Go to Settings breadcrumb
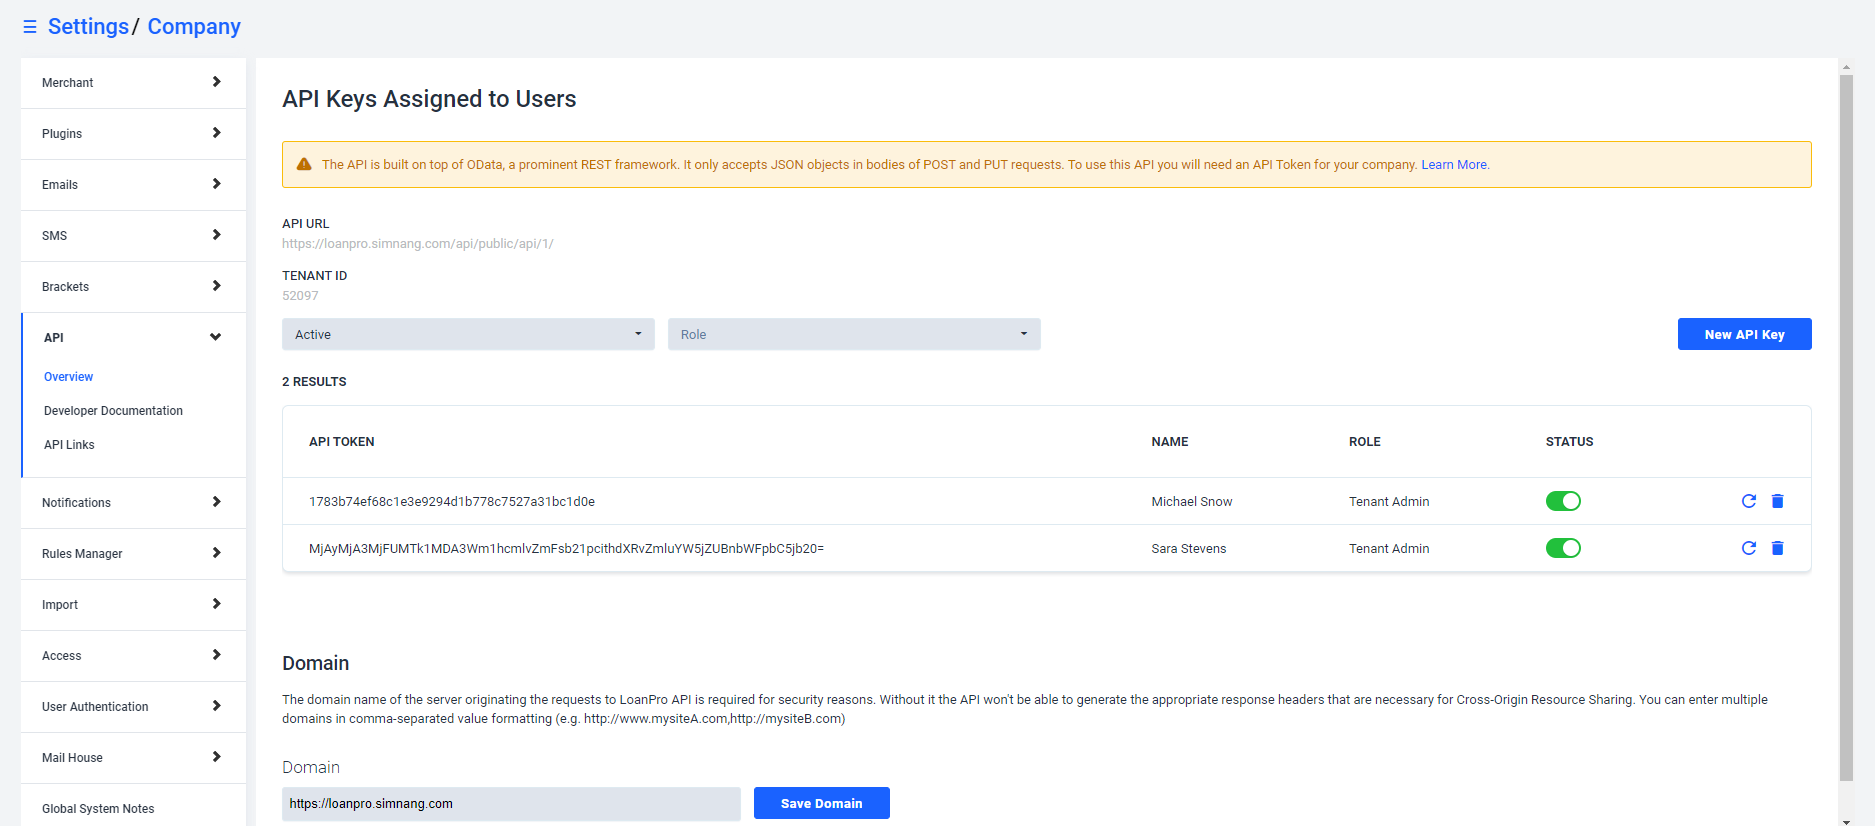 point(88,27)
